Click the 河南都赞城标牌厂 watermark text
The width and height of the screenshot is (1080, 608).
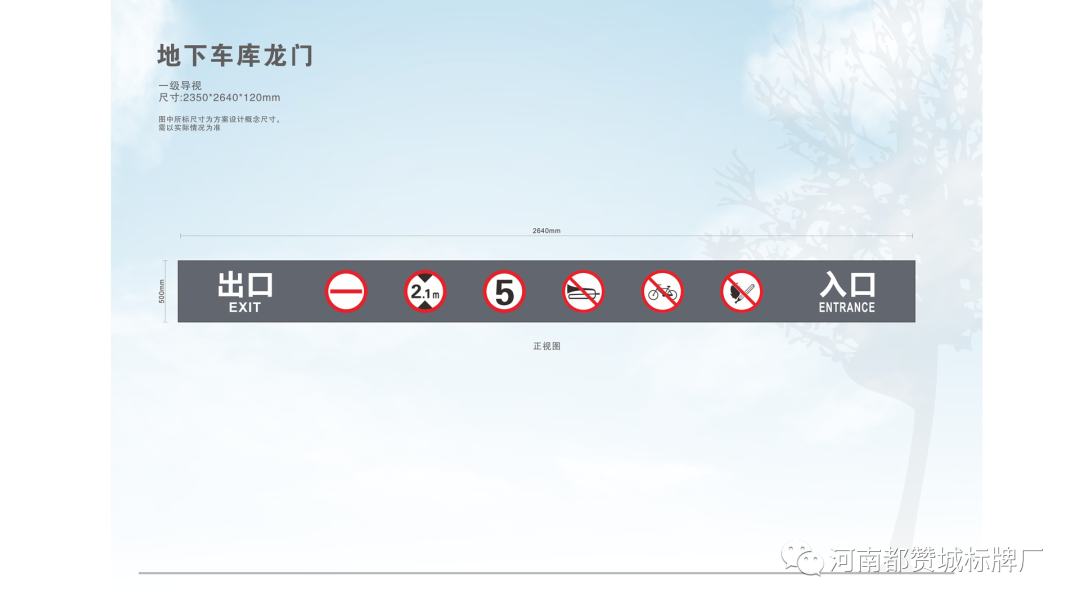tap(936, 560)
